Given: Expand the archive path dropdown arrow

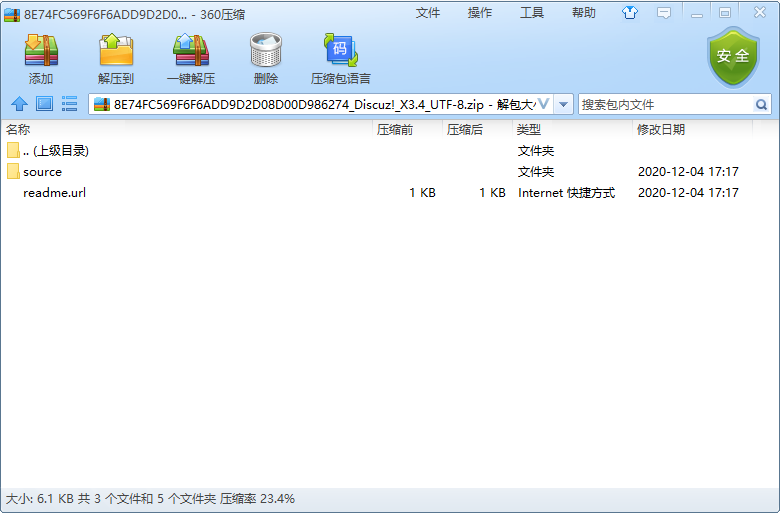Looking at the screenshot, I should [x=564, y=104].
